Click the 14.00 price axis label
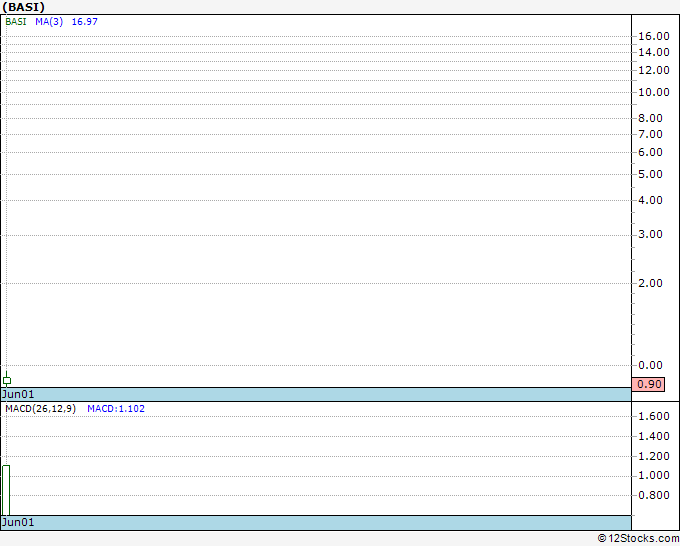 point(654,52)
